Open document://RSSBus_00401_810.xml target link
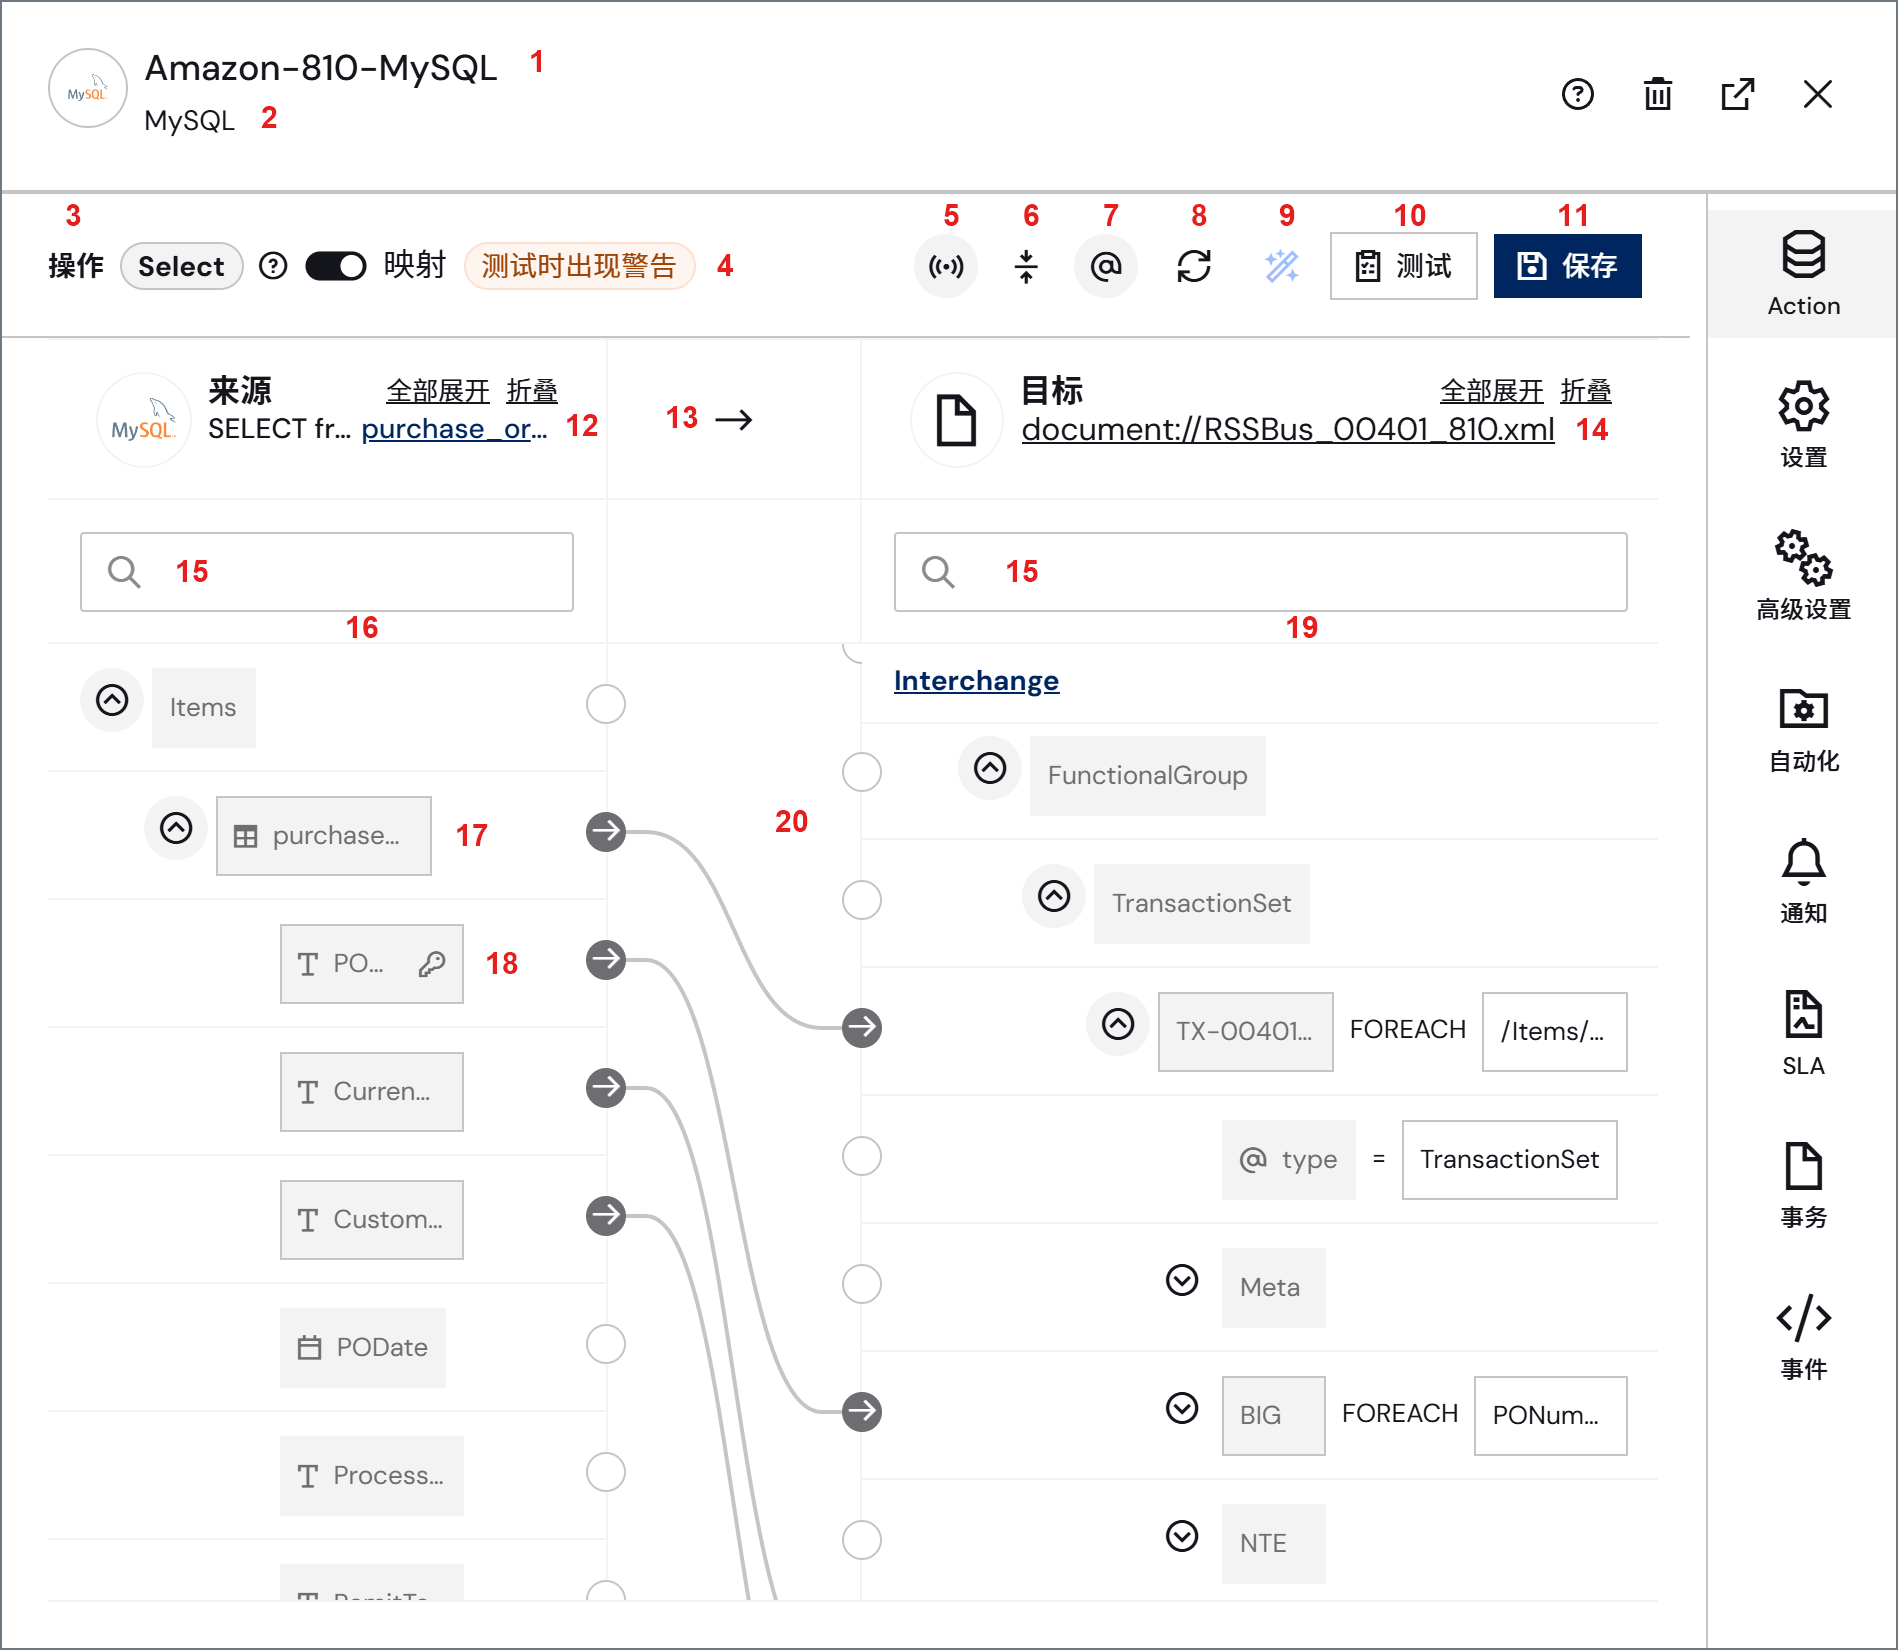The image size is (1898, 1650). tap(1288, 429)
